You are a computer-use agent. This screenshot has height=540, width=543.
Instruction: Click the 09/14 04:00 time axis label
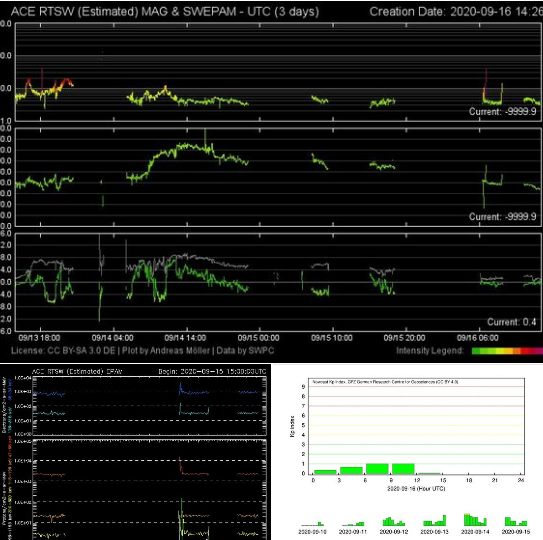112,338
